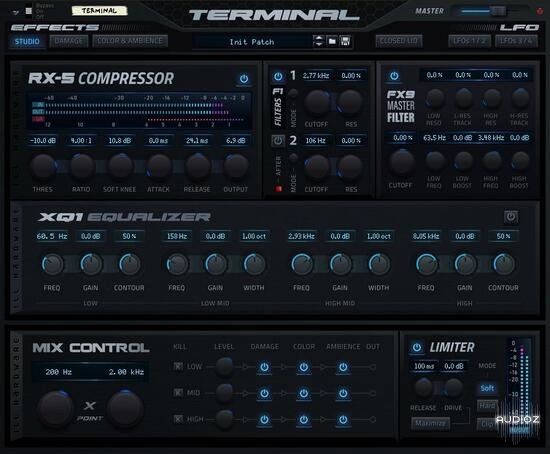Click Filter 1 mode selector button

(293, 93)
